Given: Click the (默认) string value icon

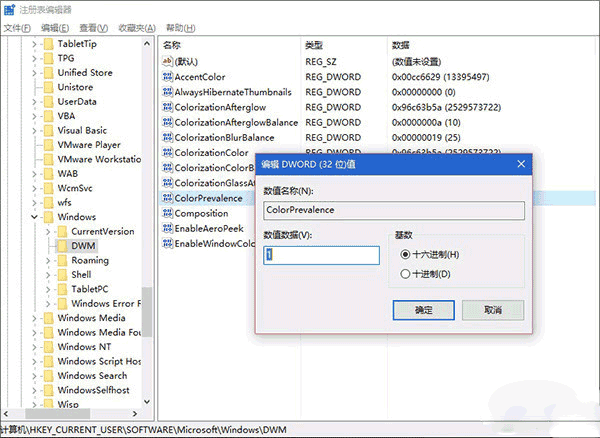Looking at the screenshot, I should coord(167,61).
